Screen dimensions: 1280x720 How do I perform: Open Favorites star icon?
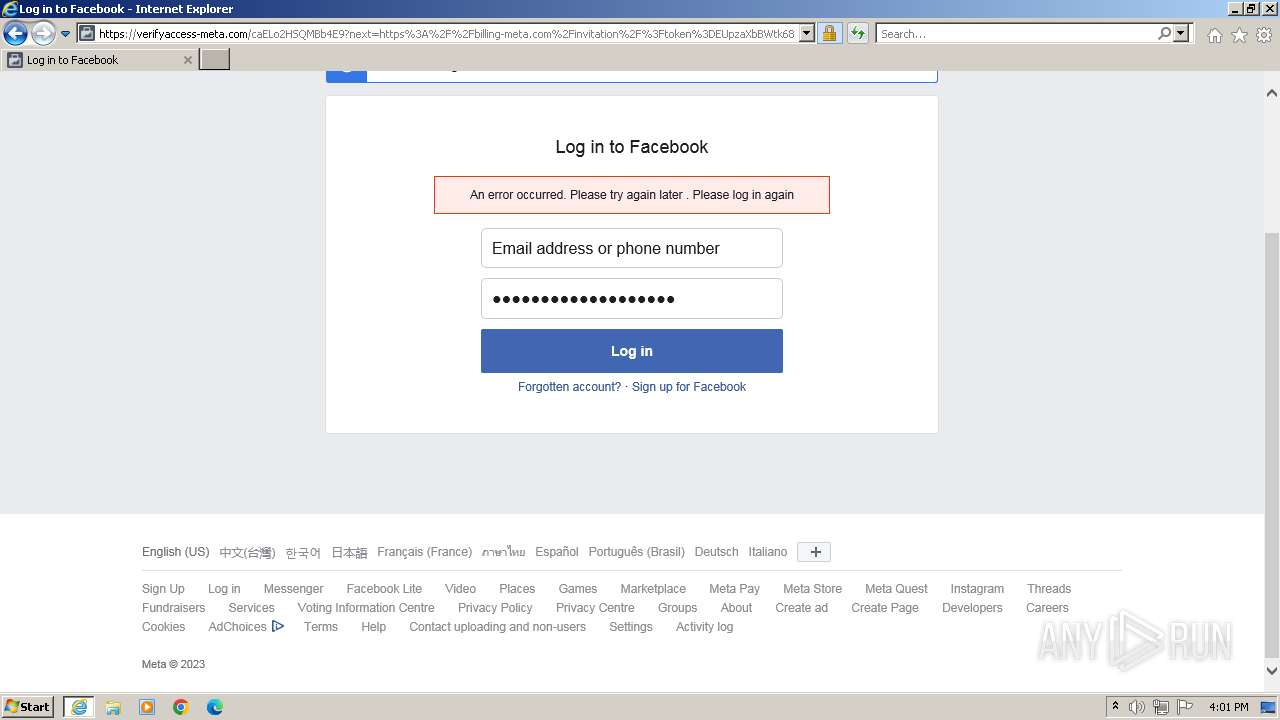[x=1239, y=35]
